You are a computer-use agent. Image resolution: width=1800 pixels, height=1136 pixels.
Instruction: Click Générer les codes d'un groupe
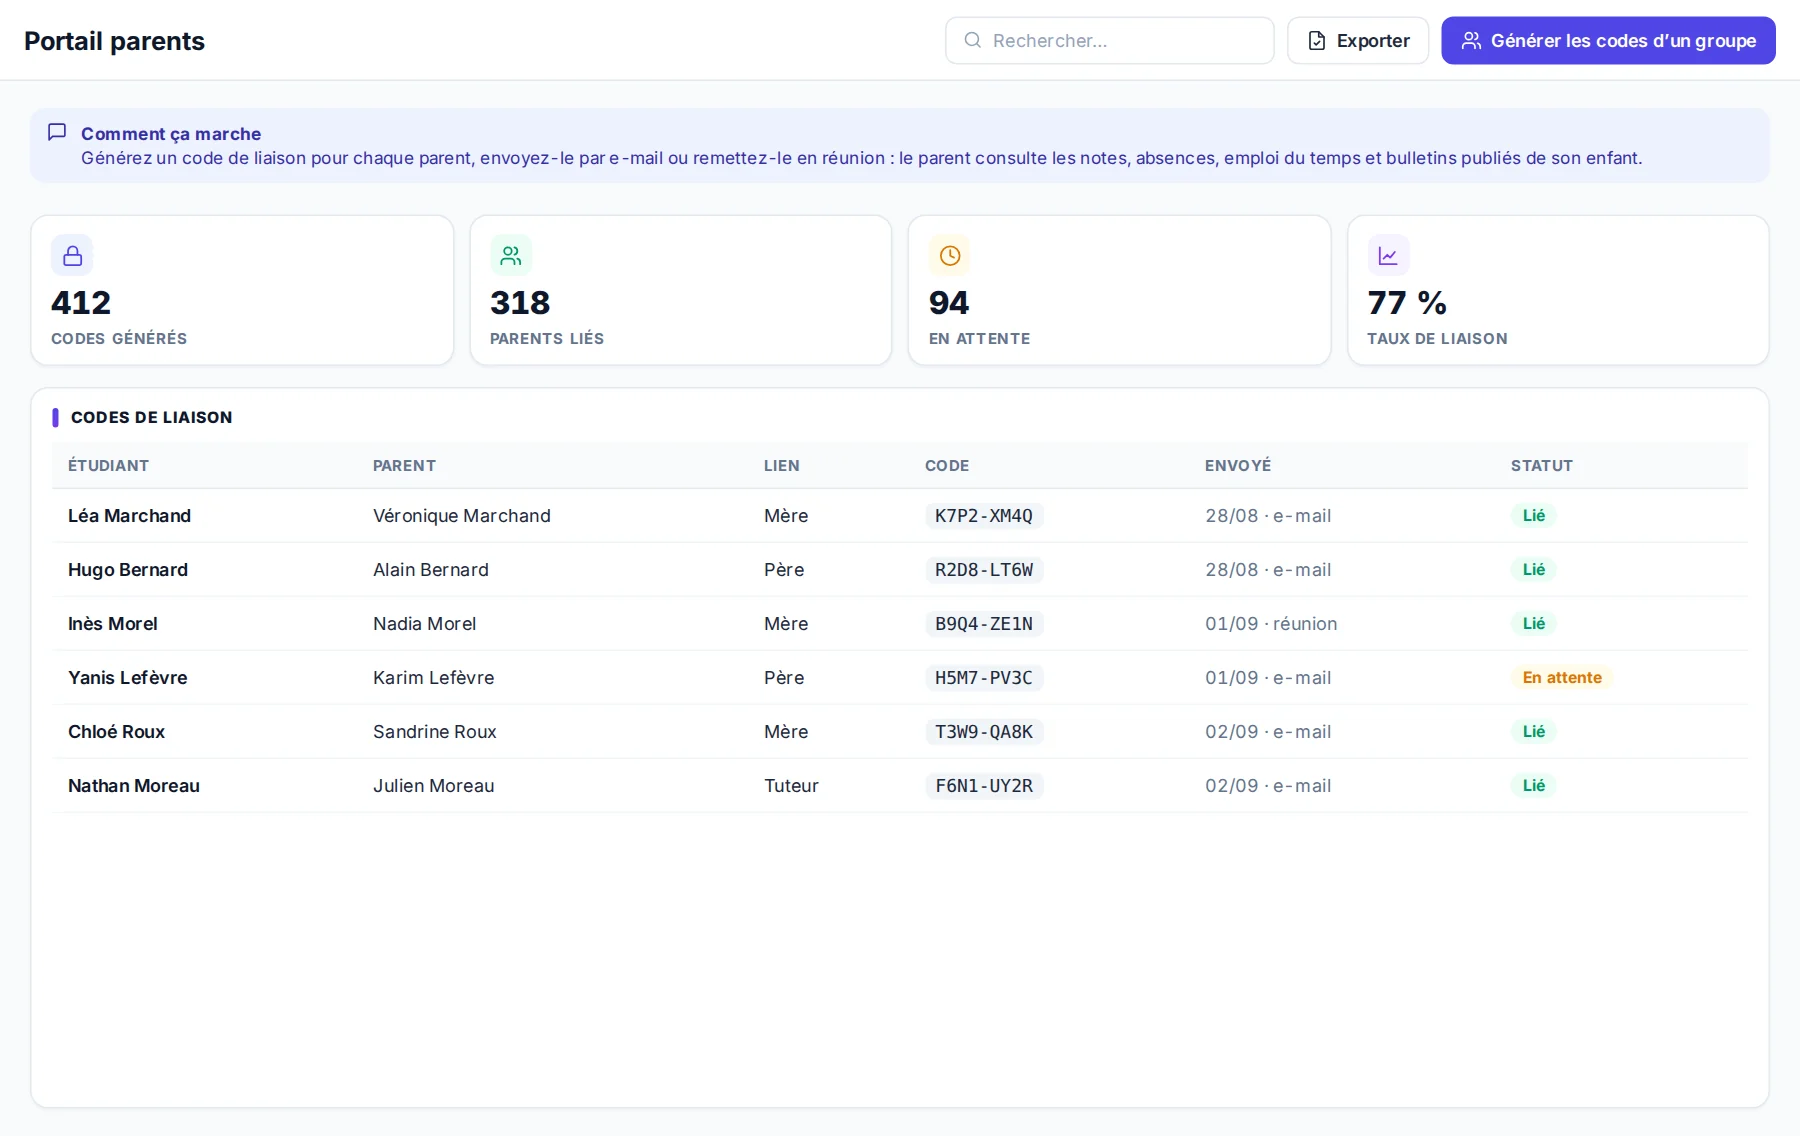tap(1608, 40)
